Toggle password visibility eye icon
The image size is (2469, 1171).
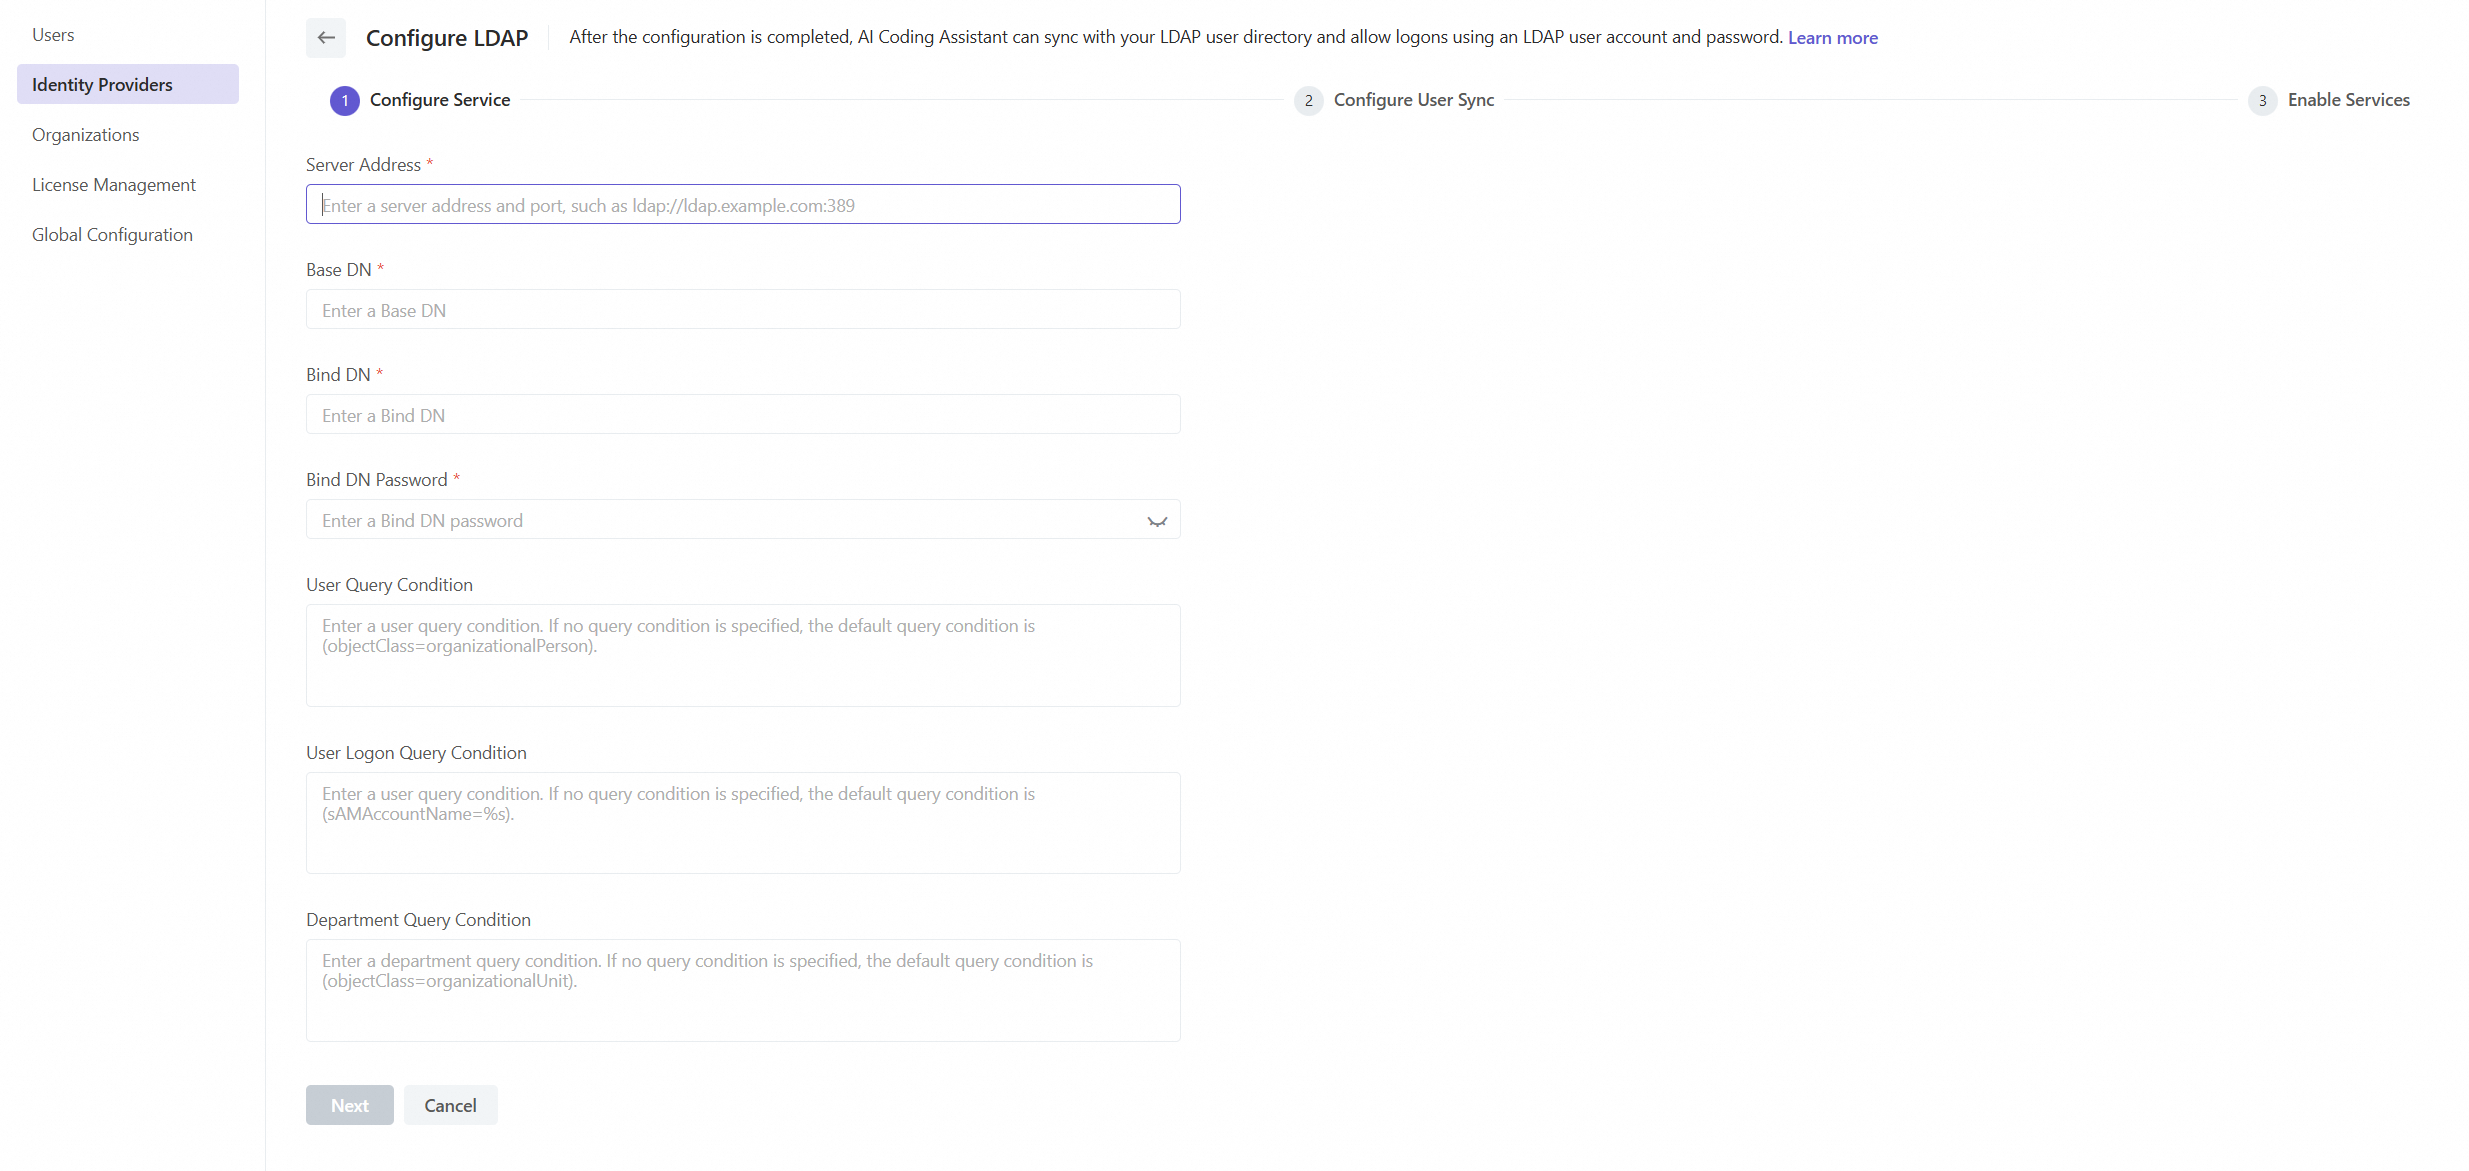pyautogui.click(x=1157, y=521)
